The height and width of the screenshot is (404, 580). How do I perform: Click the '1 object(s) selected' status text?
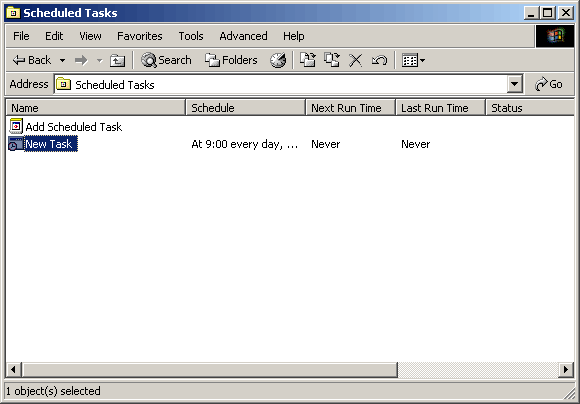point(53,391)
